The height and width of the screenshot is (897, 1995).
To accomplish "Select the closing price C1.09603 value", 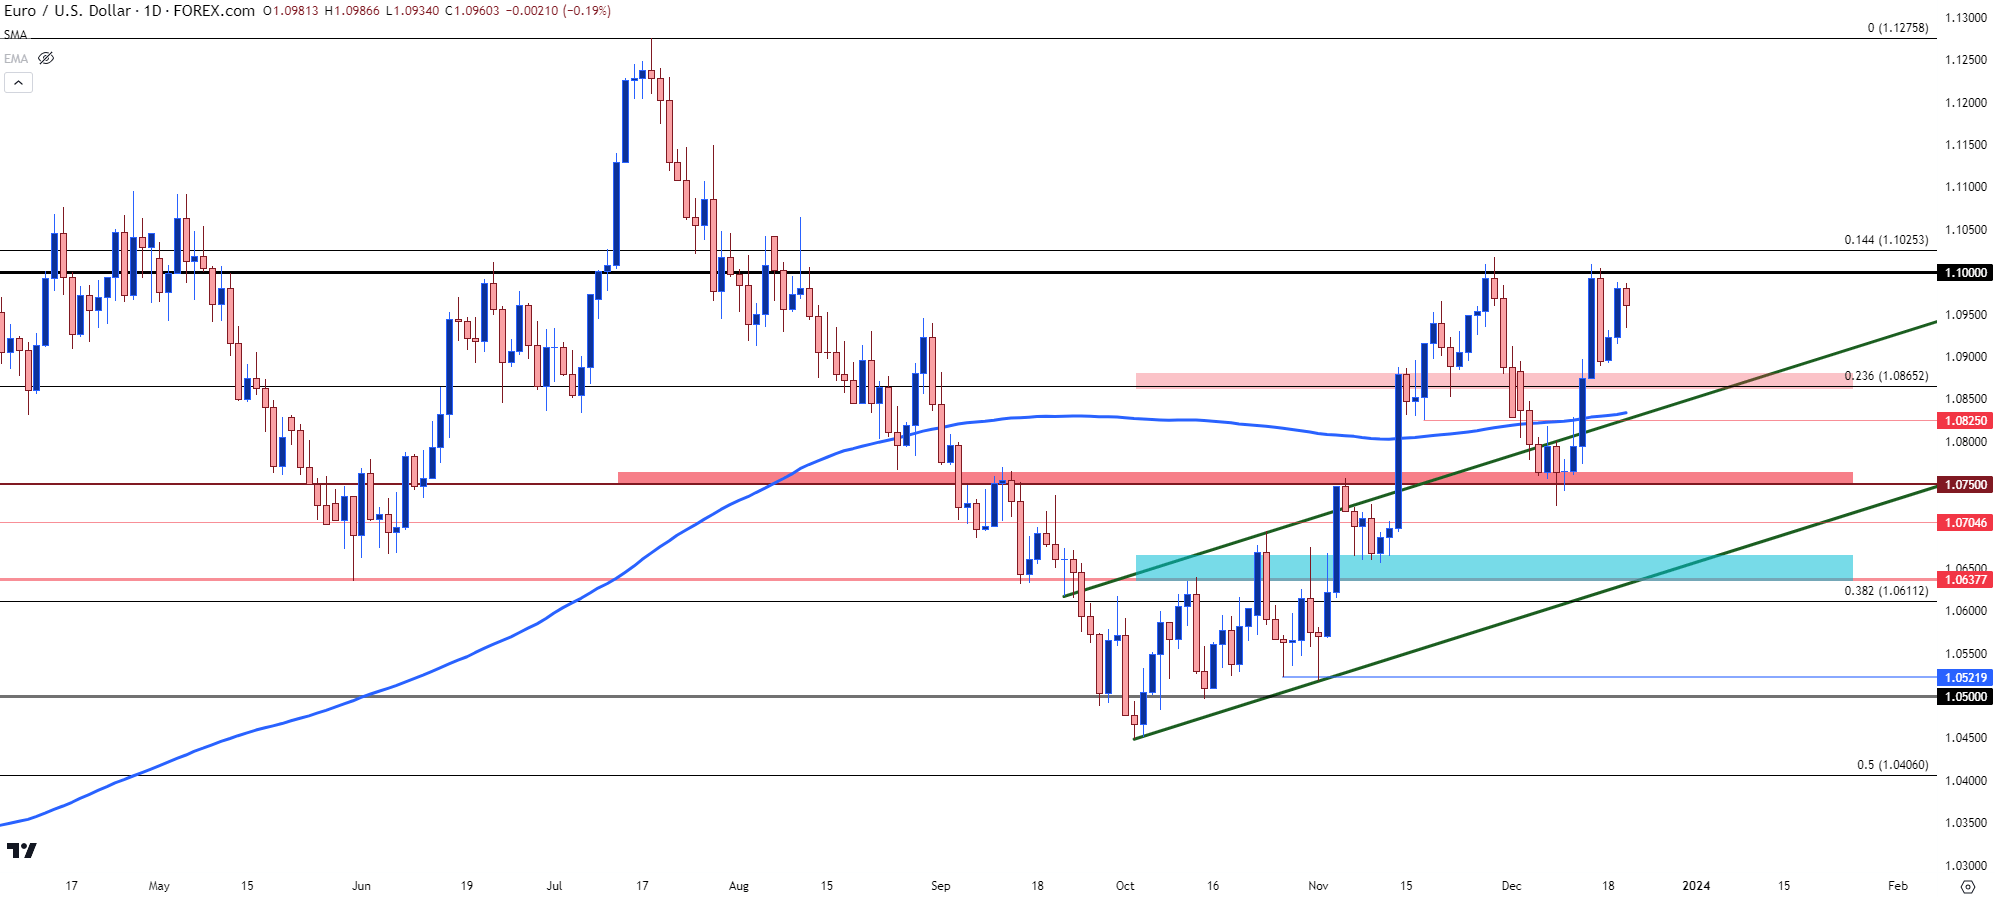I will pyautogui.click(x=472, y=11).
